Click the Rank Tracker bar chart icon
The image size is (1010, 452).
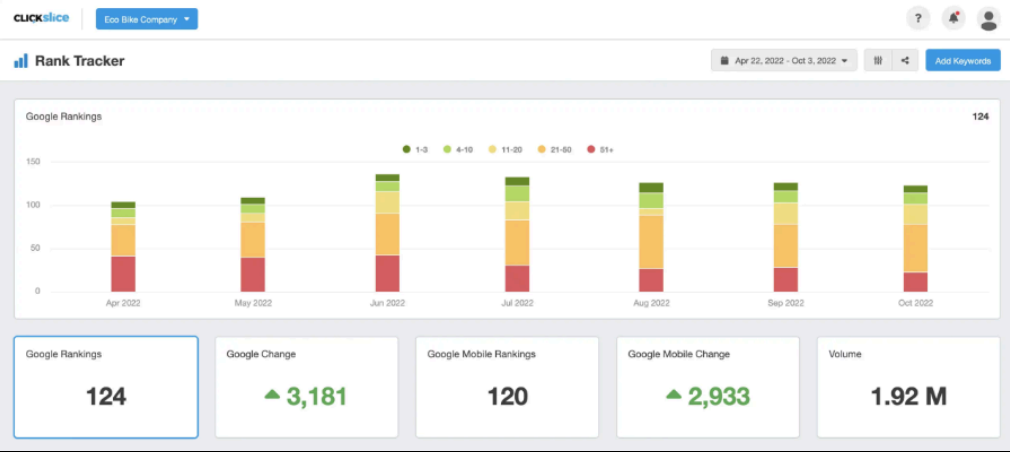click(21, 61)
